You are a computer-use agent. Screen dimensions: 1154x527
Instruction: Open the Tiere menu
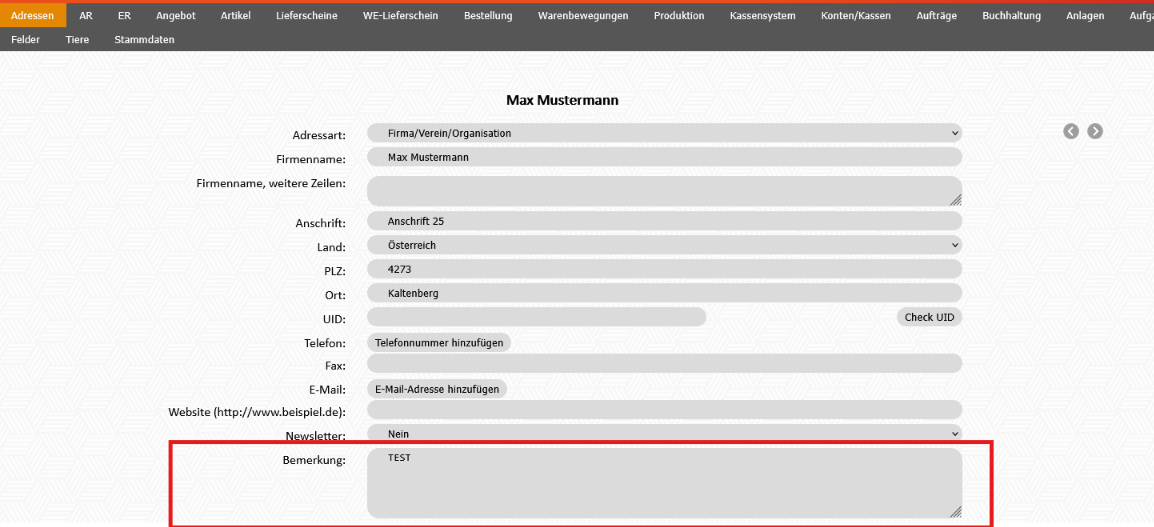tap(77, 40)
